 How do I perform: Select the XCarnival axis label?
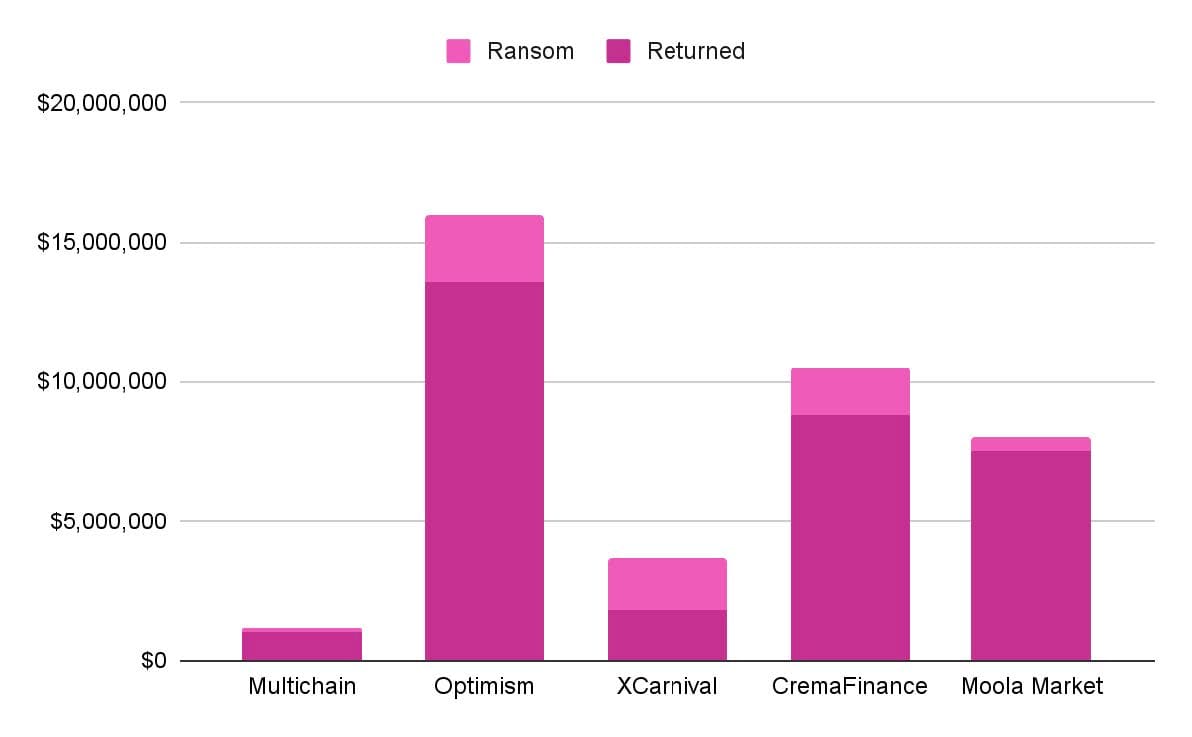point(667,687)
